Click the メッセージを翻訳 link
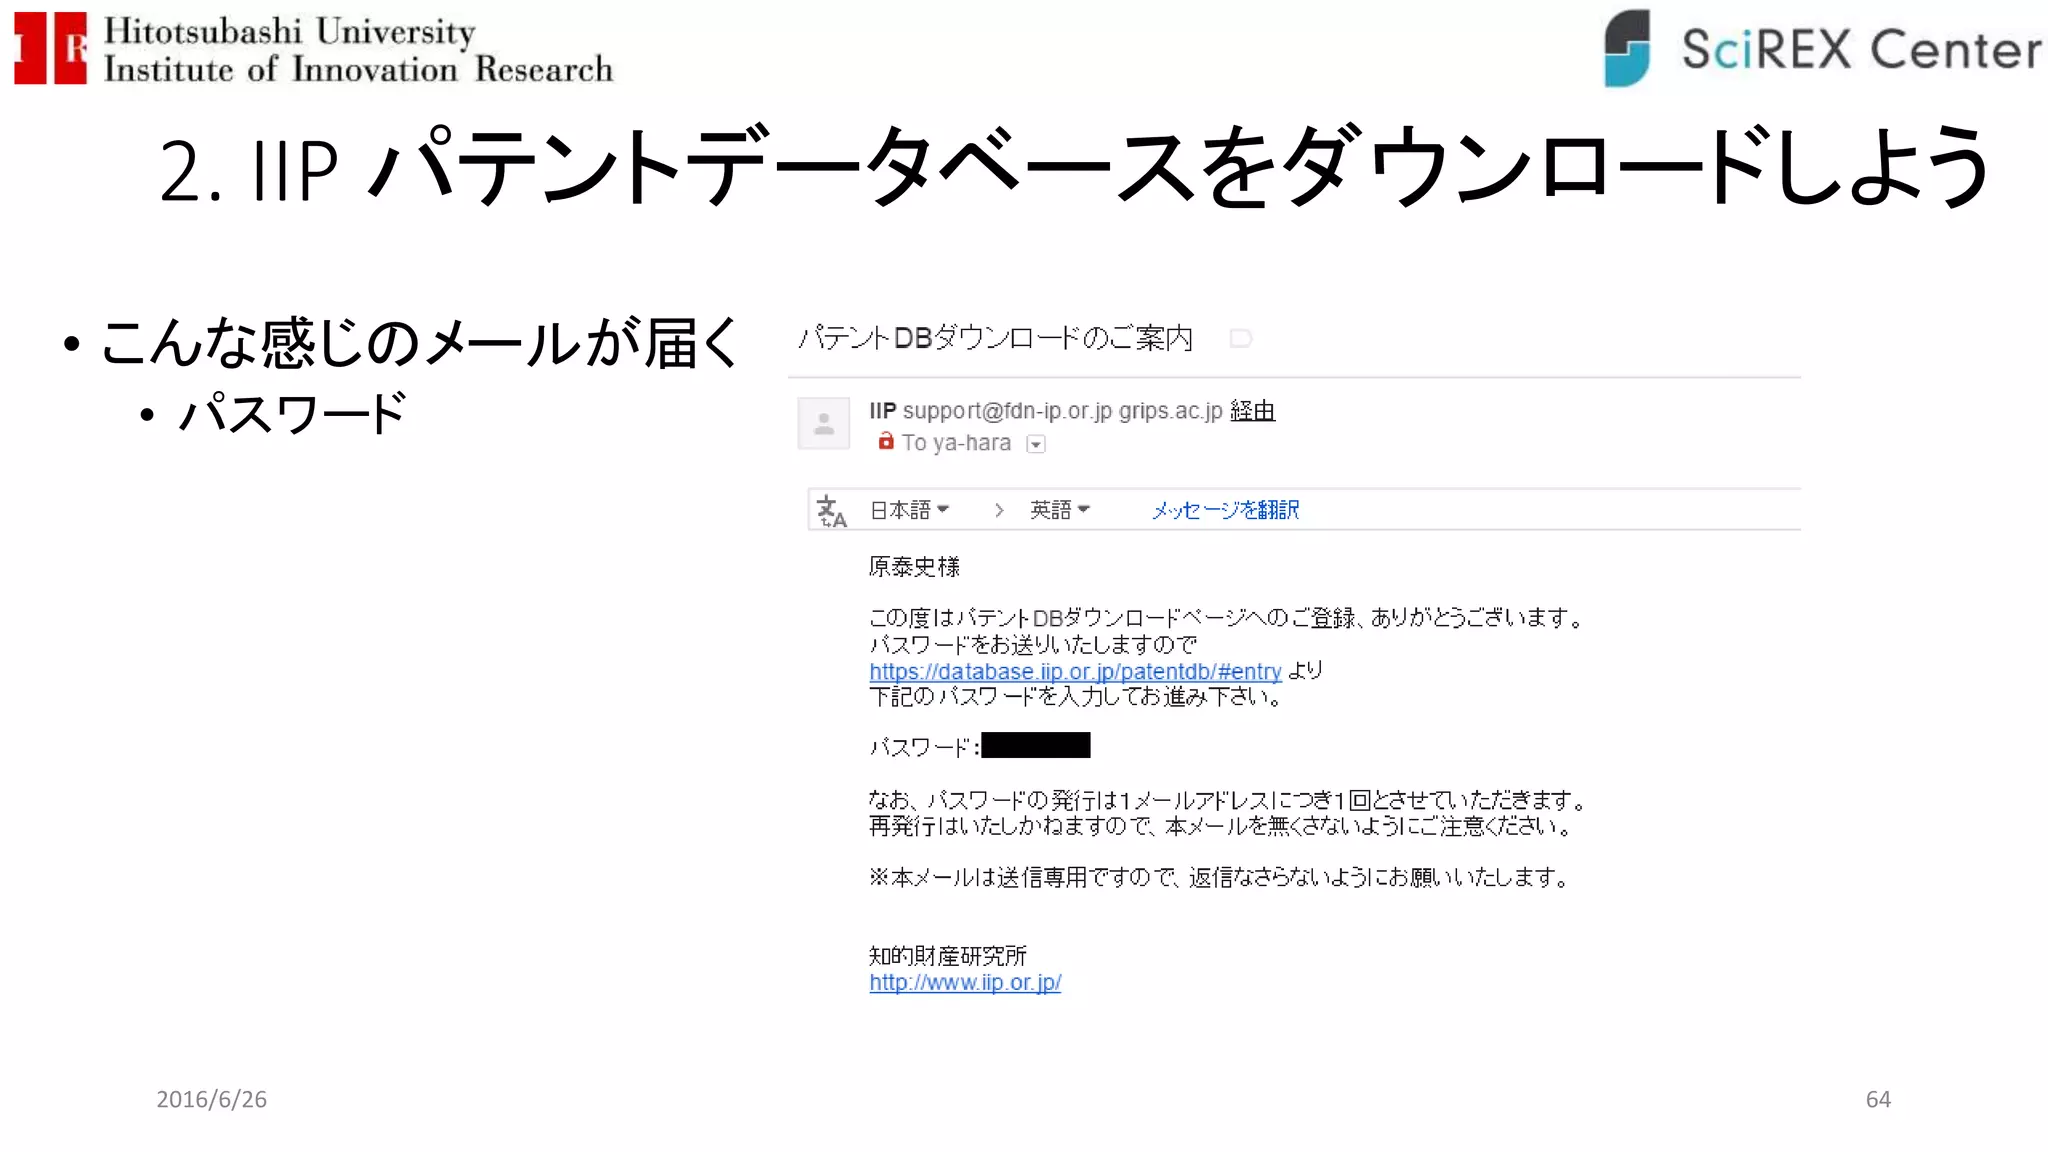 tap(1225, 510)
